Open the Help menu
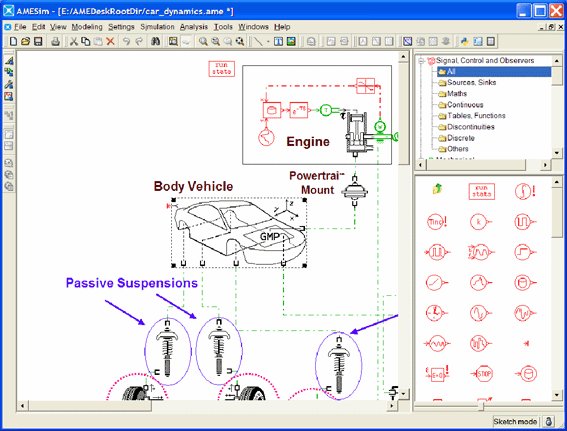 click(x=282, y=27)
